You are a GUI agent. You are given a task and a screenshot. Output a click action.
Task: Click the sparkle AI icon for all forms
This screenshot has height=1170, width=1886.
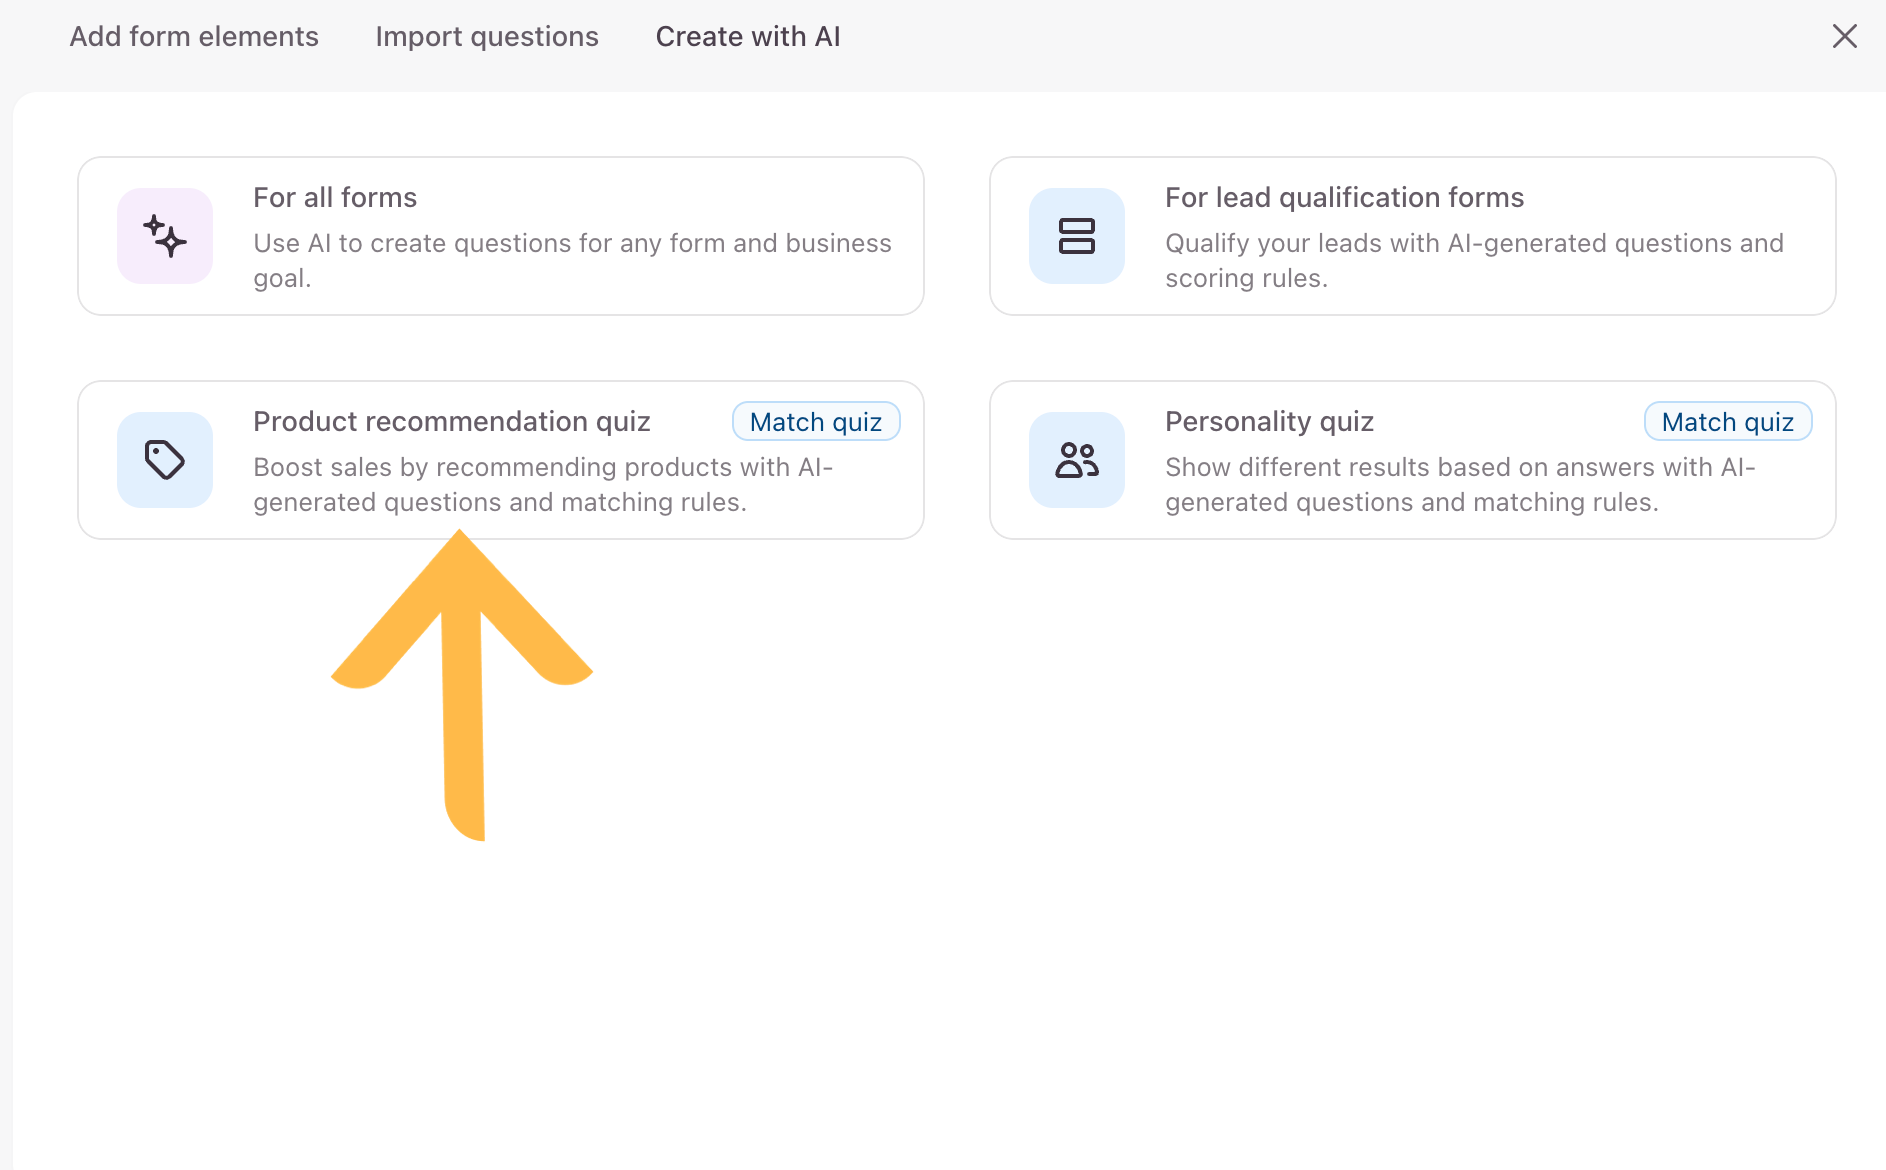(165, 236)
